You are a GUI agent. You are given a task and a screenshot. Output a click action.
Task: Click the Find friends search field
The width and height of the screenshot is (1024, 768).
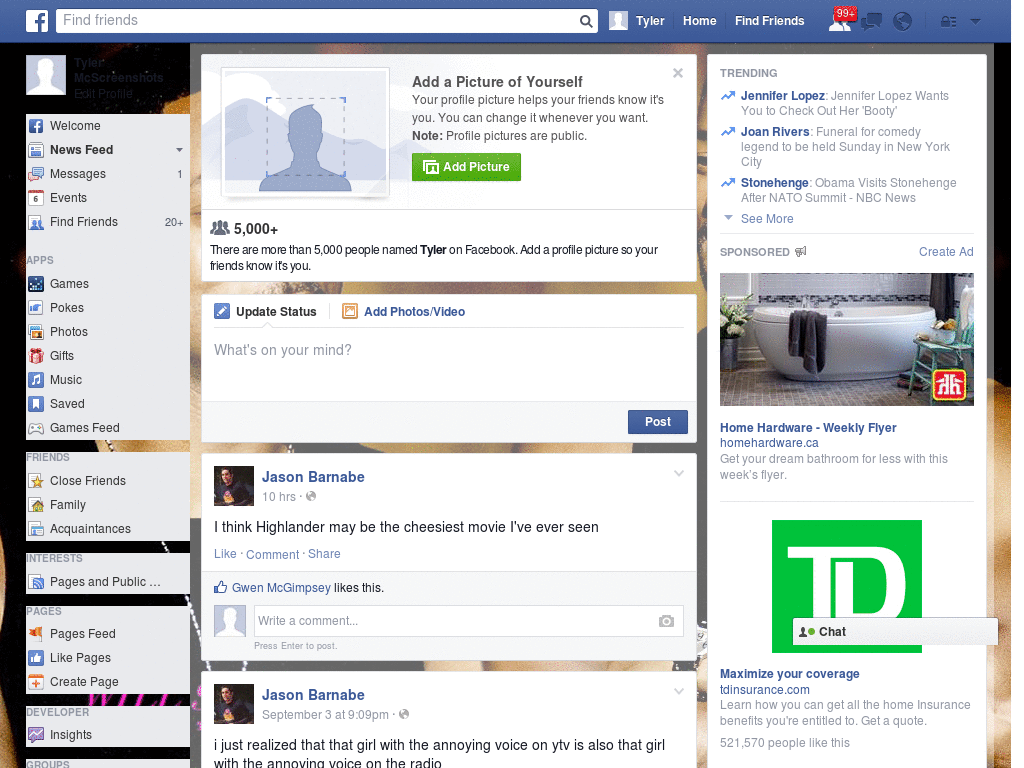317,21
